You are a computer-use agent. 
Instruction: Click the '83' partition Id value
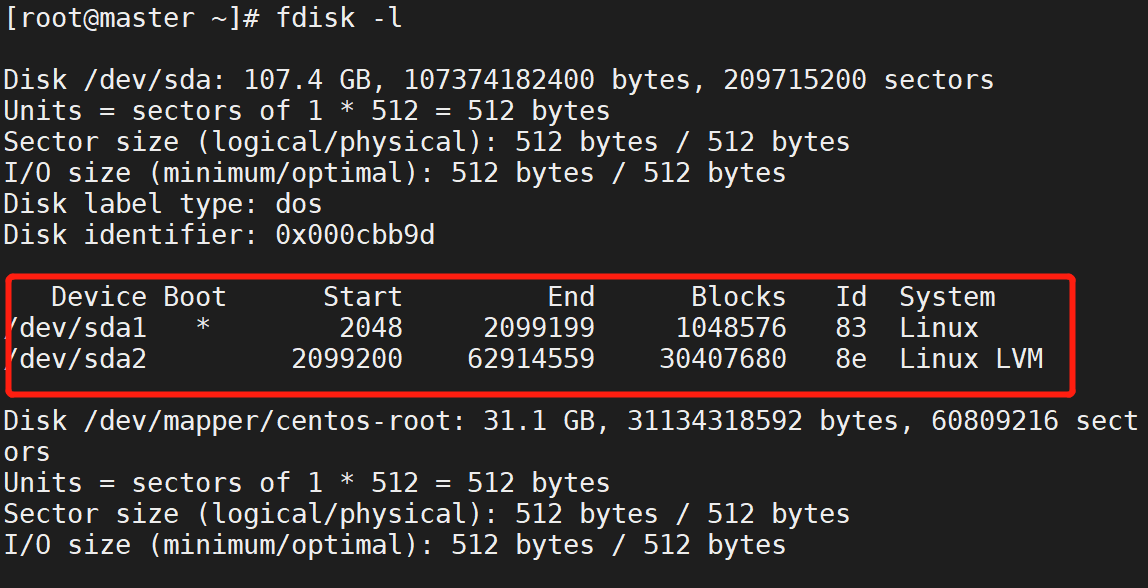pyautogui.click(x=851, y=328)
